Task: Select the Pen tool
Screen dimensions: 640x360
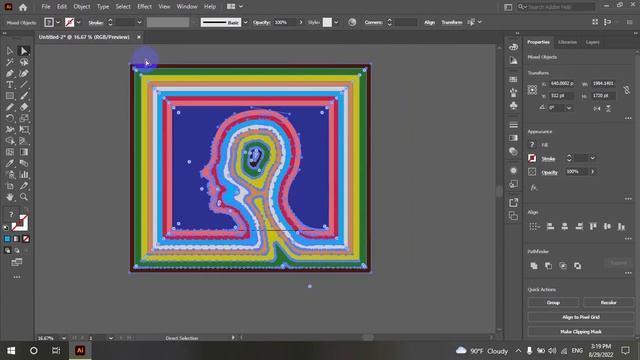Action: tap(9, 73)
